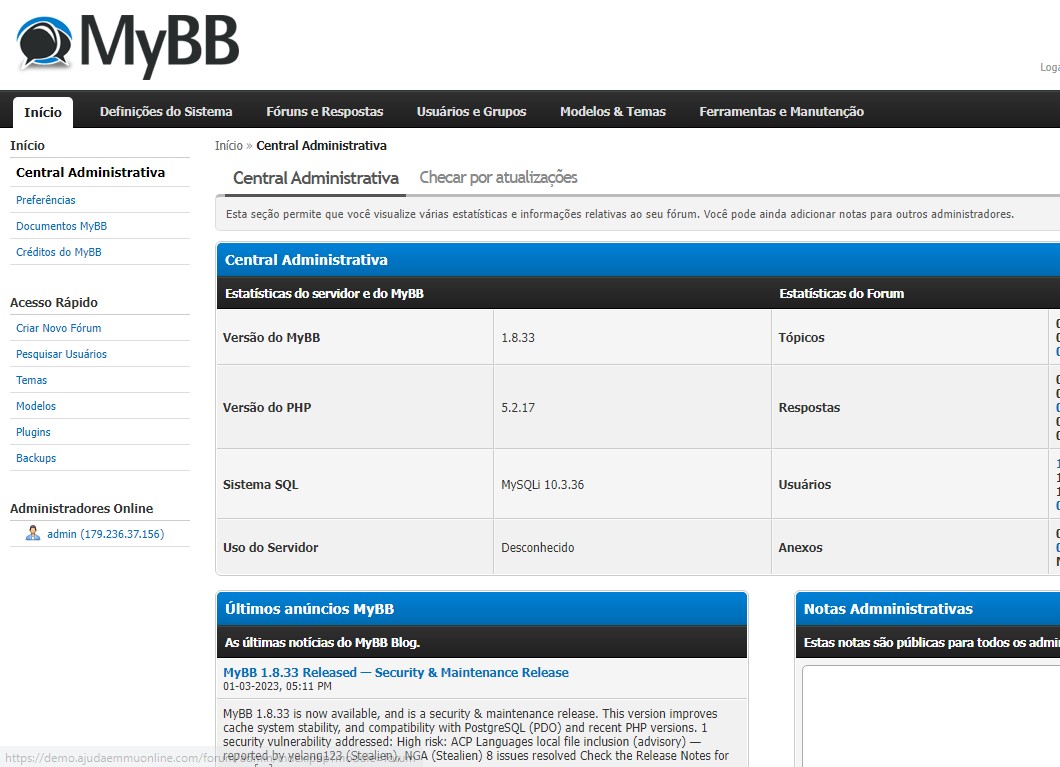Go to Fóruns e Respostas tab
Image resolution: width=1060 pixels, height=767 pixels.
pyautogui.click(x=324, y=112)
